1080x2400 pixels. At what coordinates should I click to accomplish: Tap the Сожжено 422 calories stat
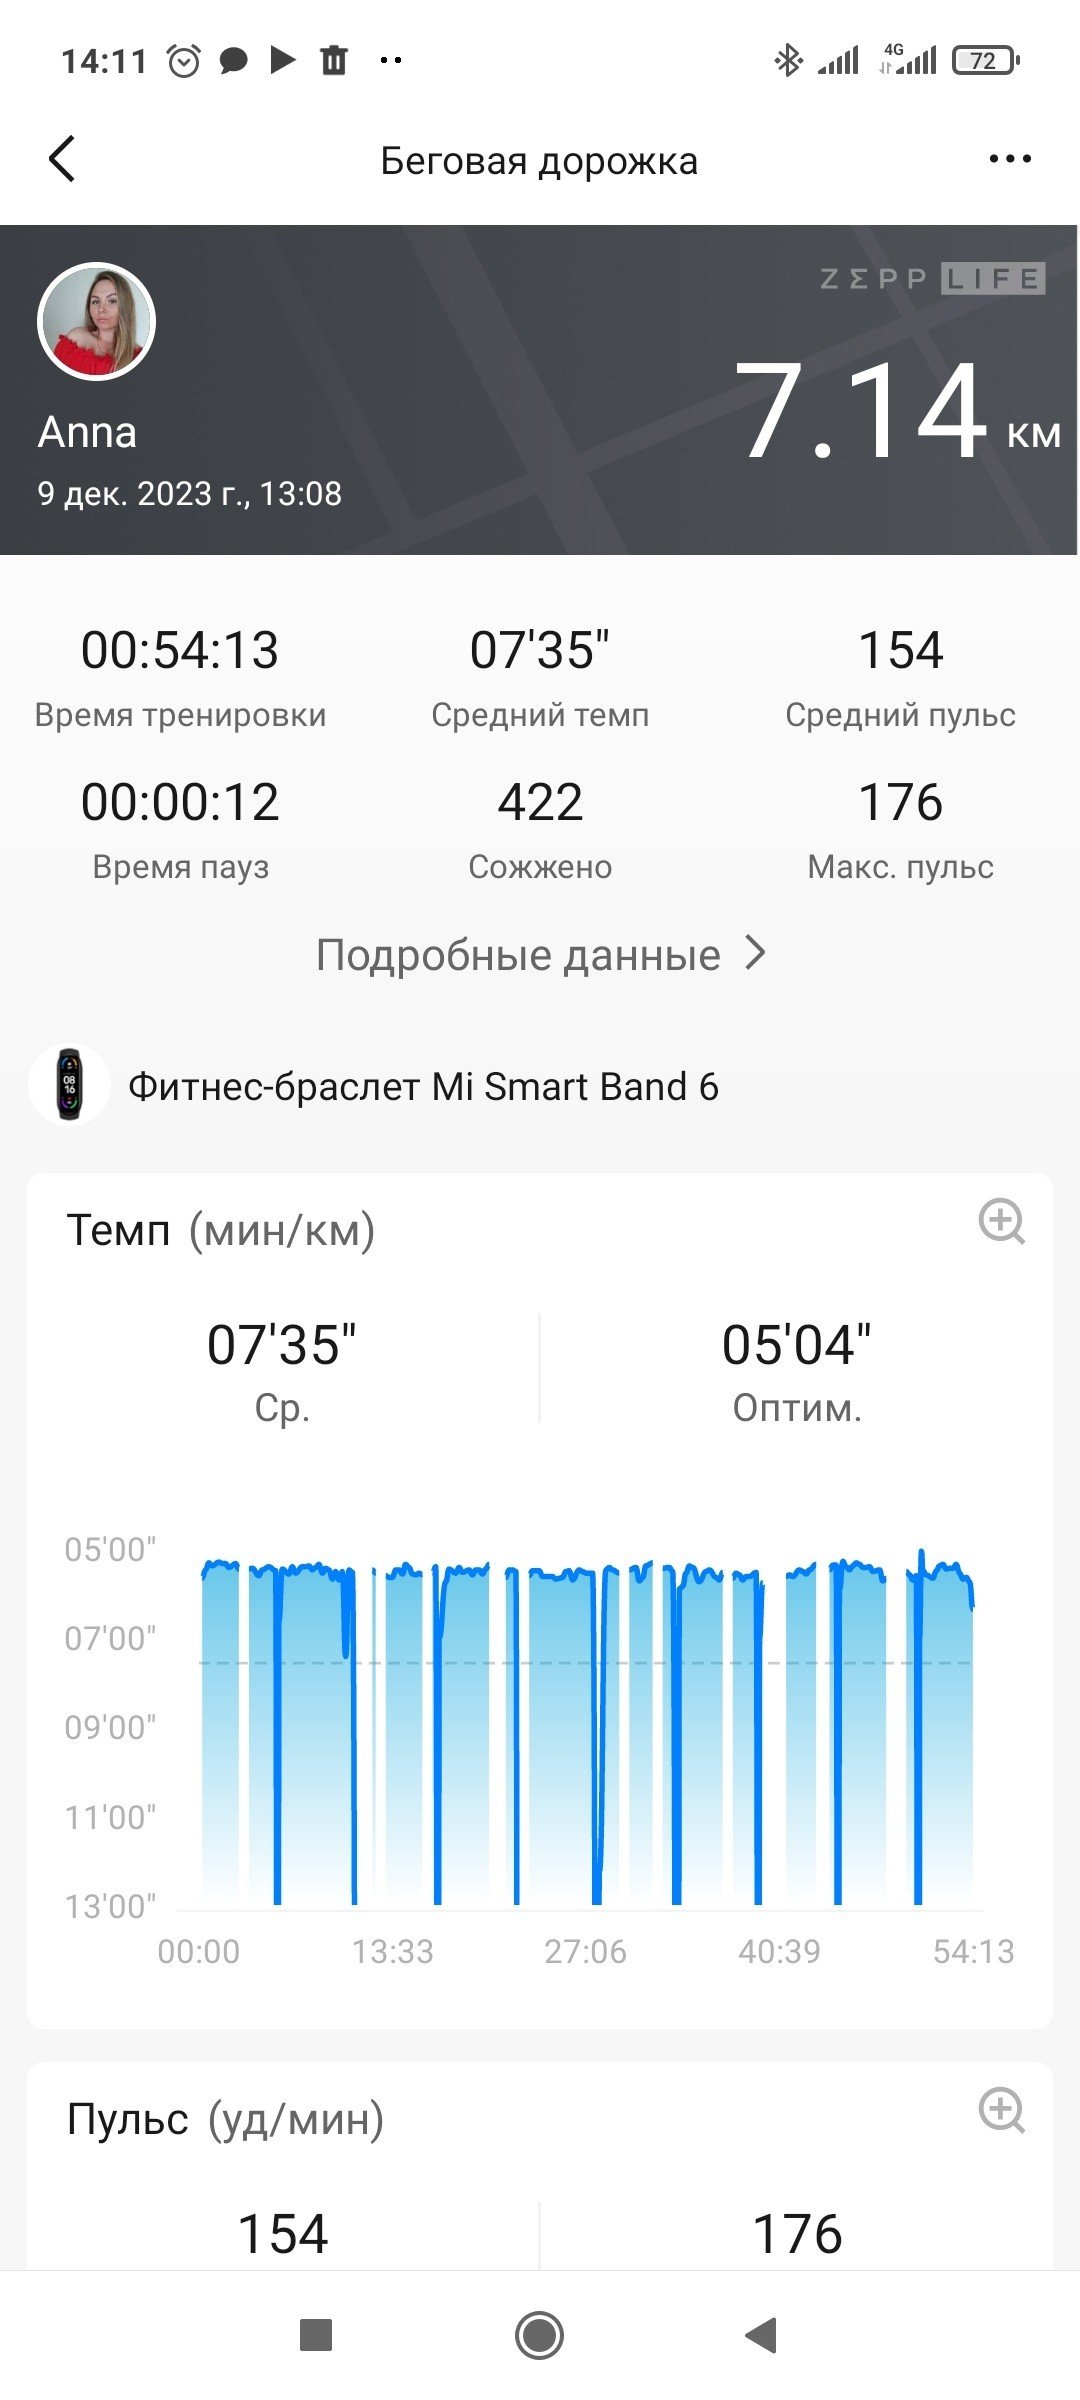click(x=540, y=829)
